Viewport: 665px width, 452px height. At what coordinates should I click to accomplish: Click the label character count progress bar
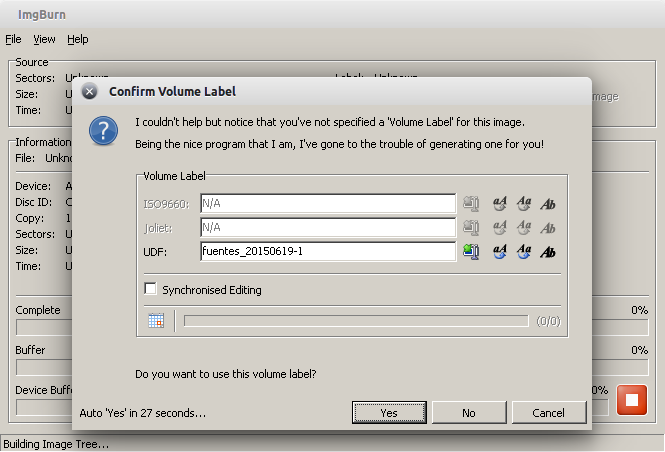point(356,321)
